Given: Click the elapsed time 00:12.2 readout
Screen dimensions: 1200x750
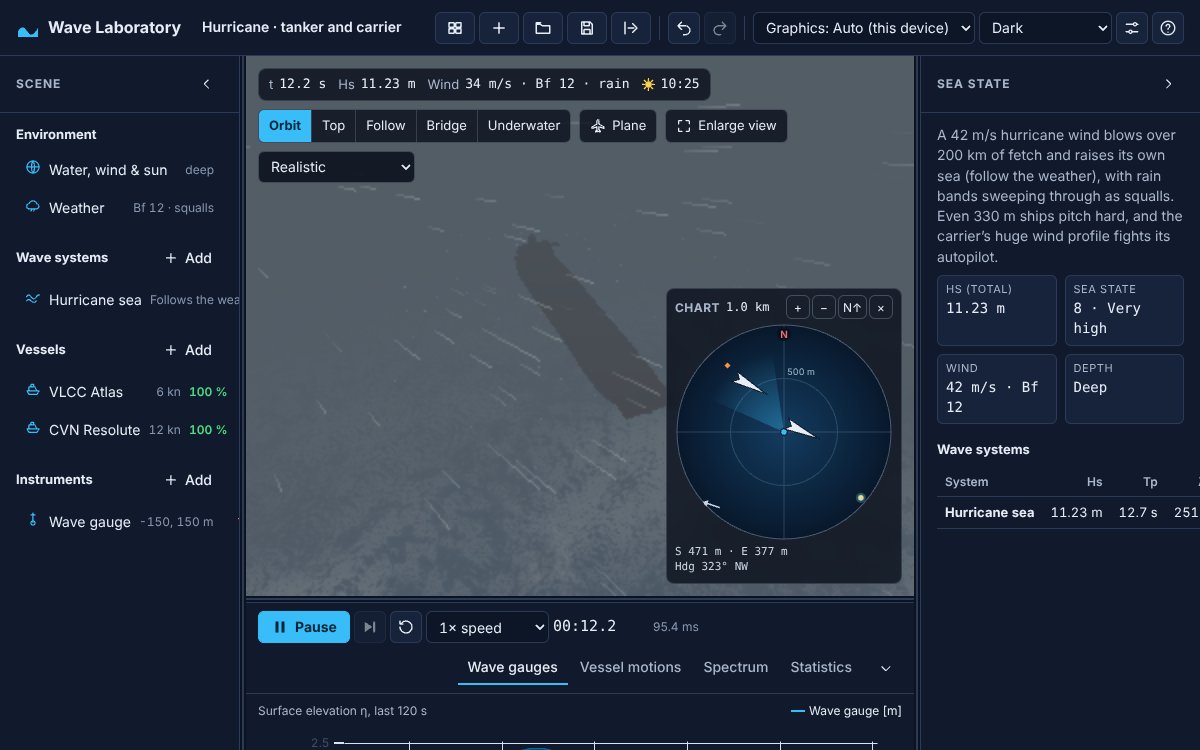Looking at the screenshot, I should click(x=585, y=627).
